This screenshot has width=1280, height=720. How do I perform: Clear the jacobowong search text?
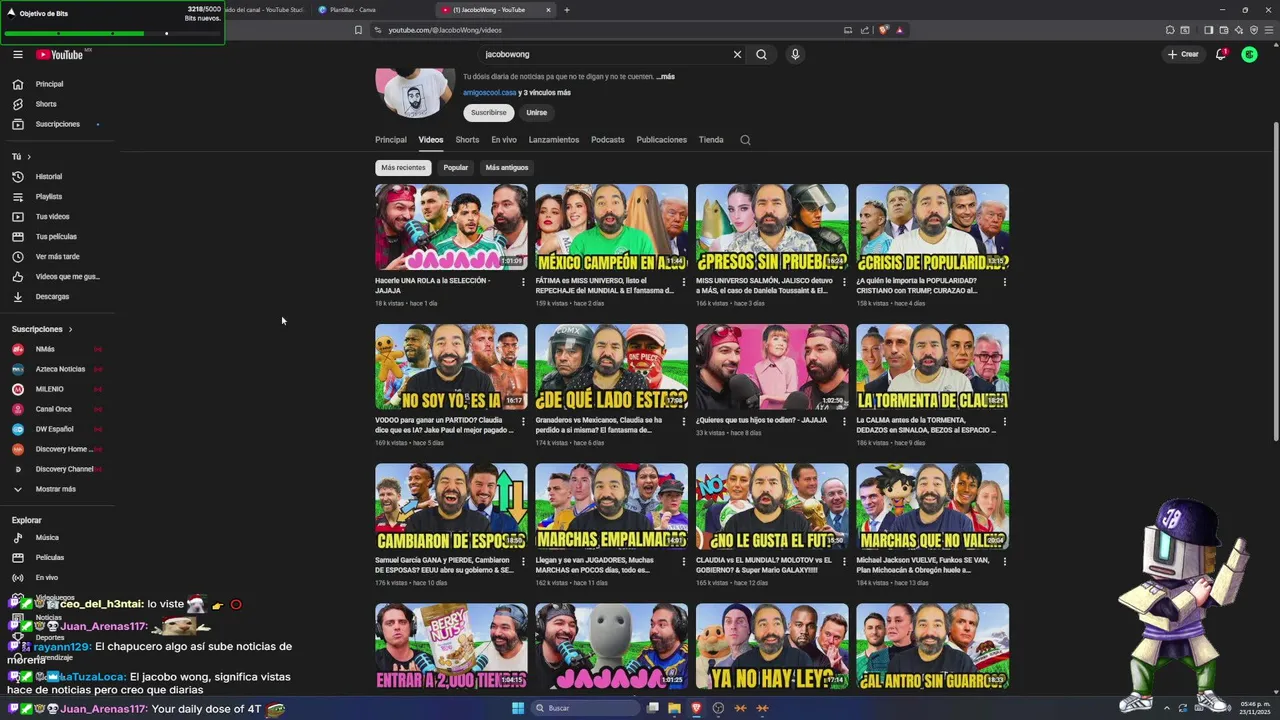click(737, 54)
